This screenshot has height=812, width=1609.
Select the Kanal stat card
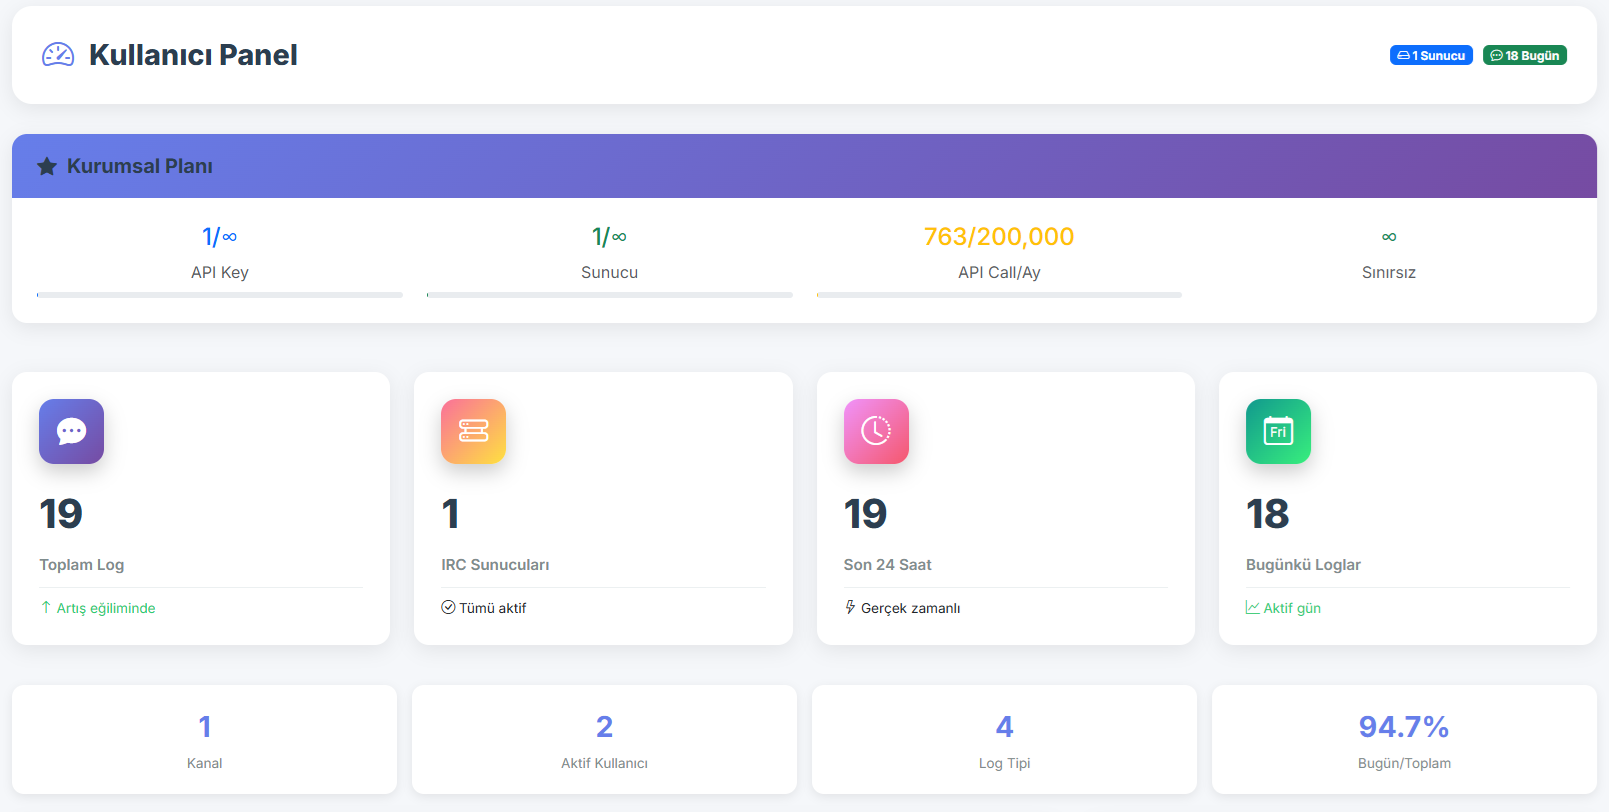pos(205,740)
